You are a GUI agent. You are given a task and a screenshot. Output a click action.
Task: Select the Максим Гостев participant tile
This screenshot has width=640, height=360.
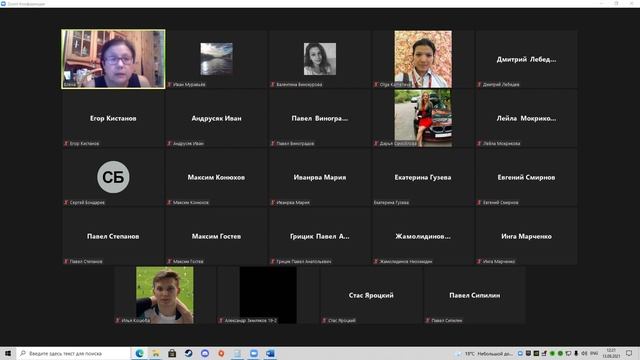pos(216,236)
